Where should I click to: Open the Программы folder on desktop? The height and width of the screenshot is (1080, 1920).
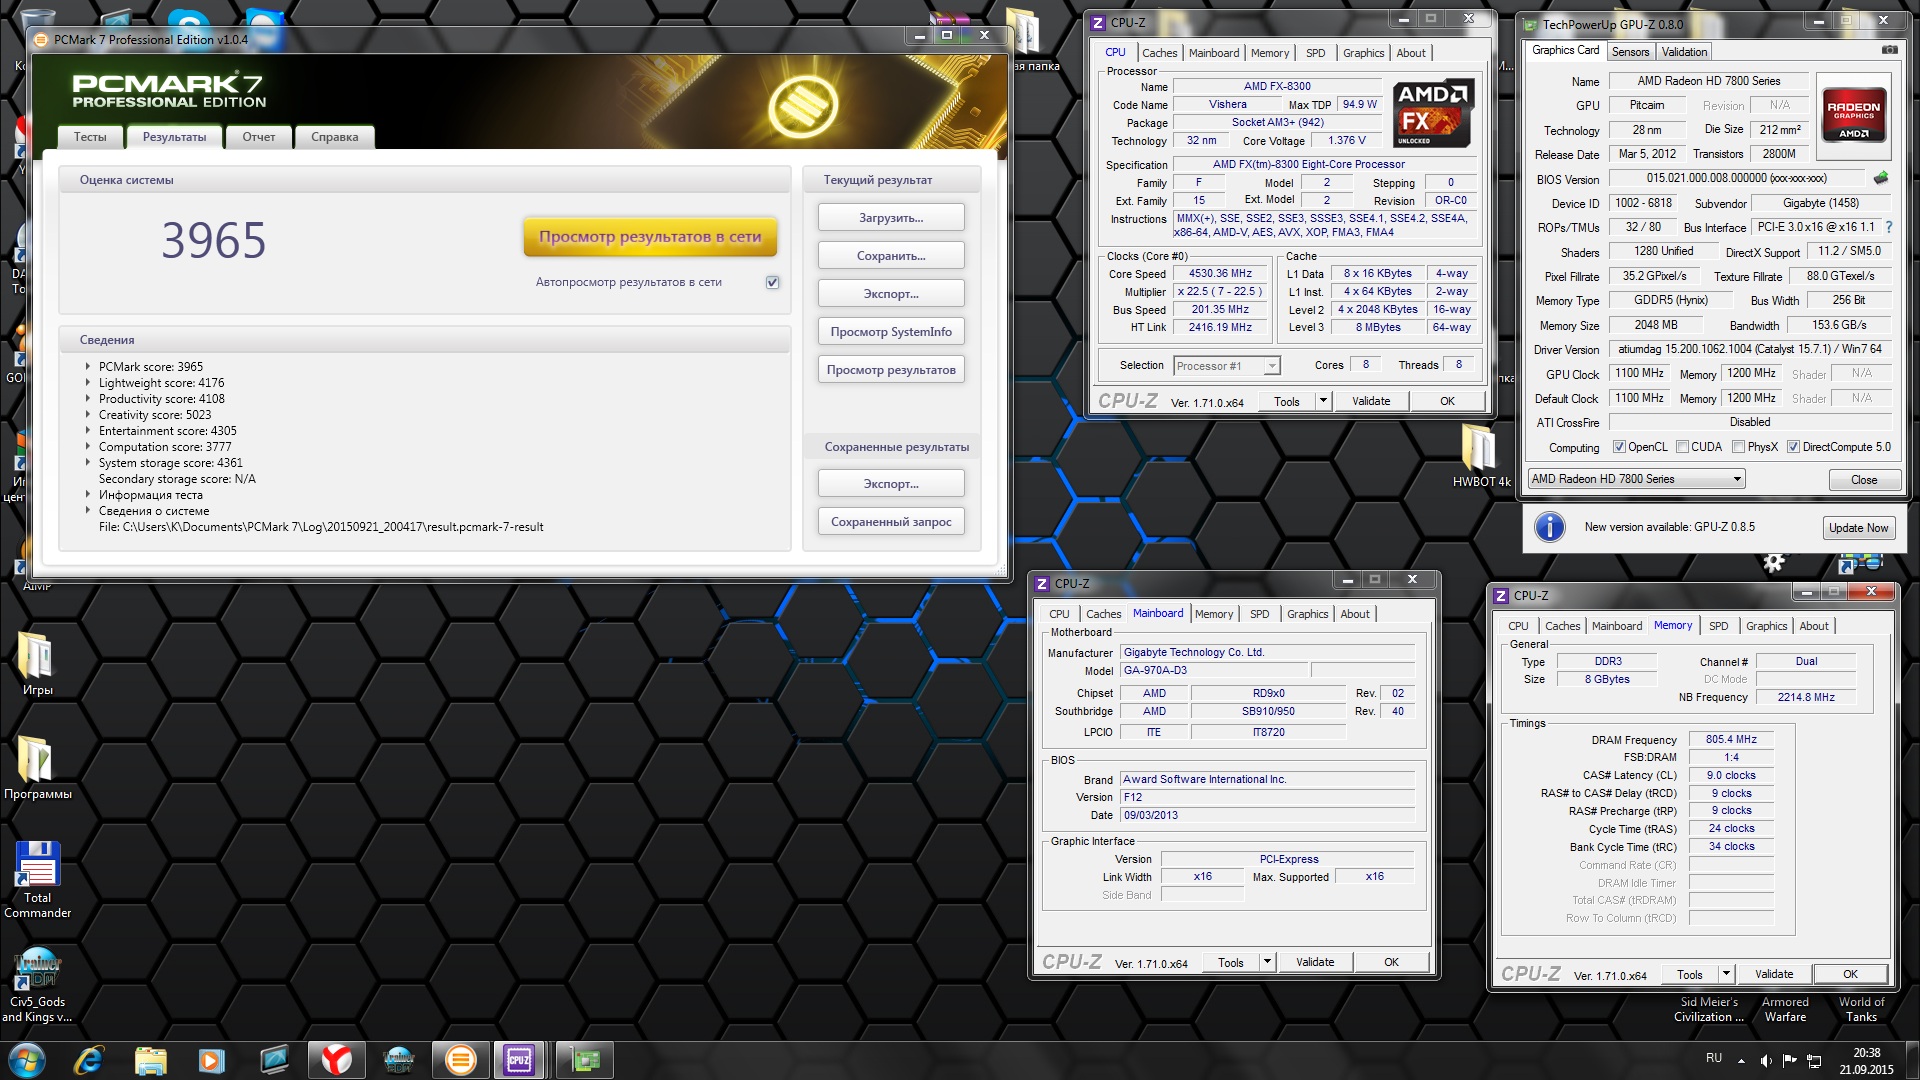click(37, 768)
